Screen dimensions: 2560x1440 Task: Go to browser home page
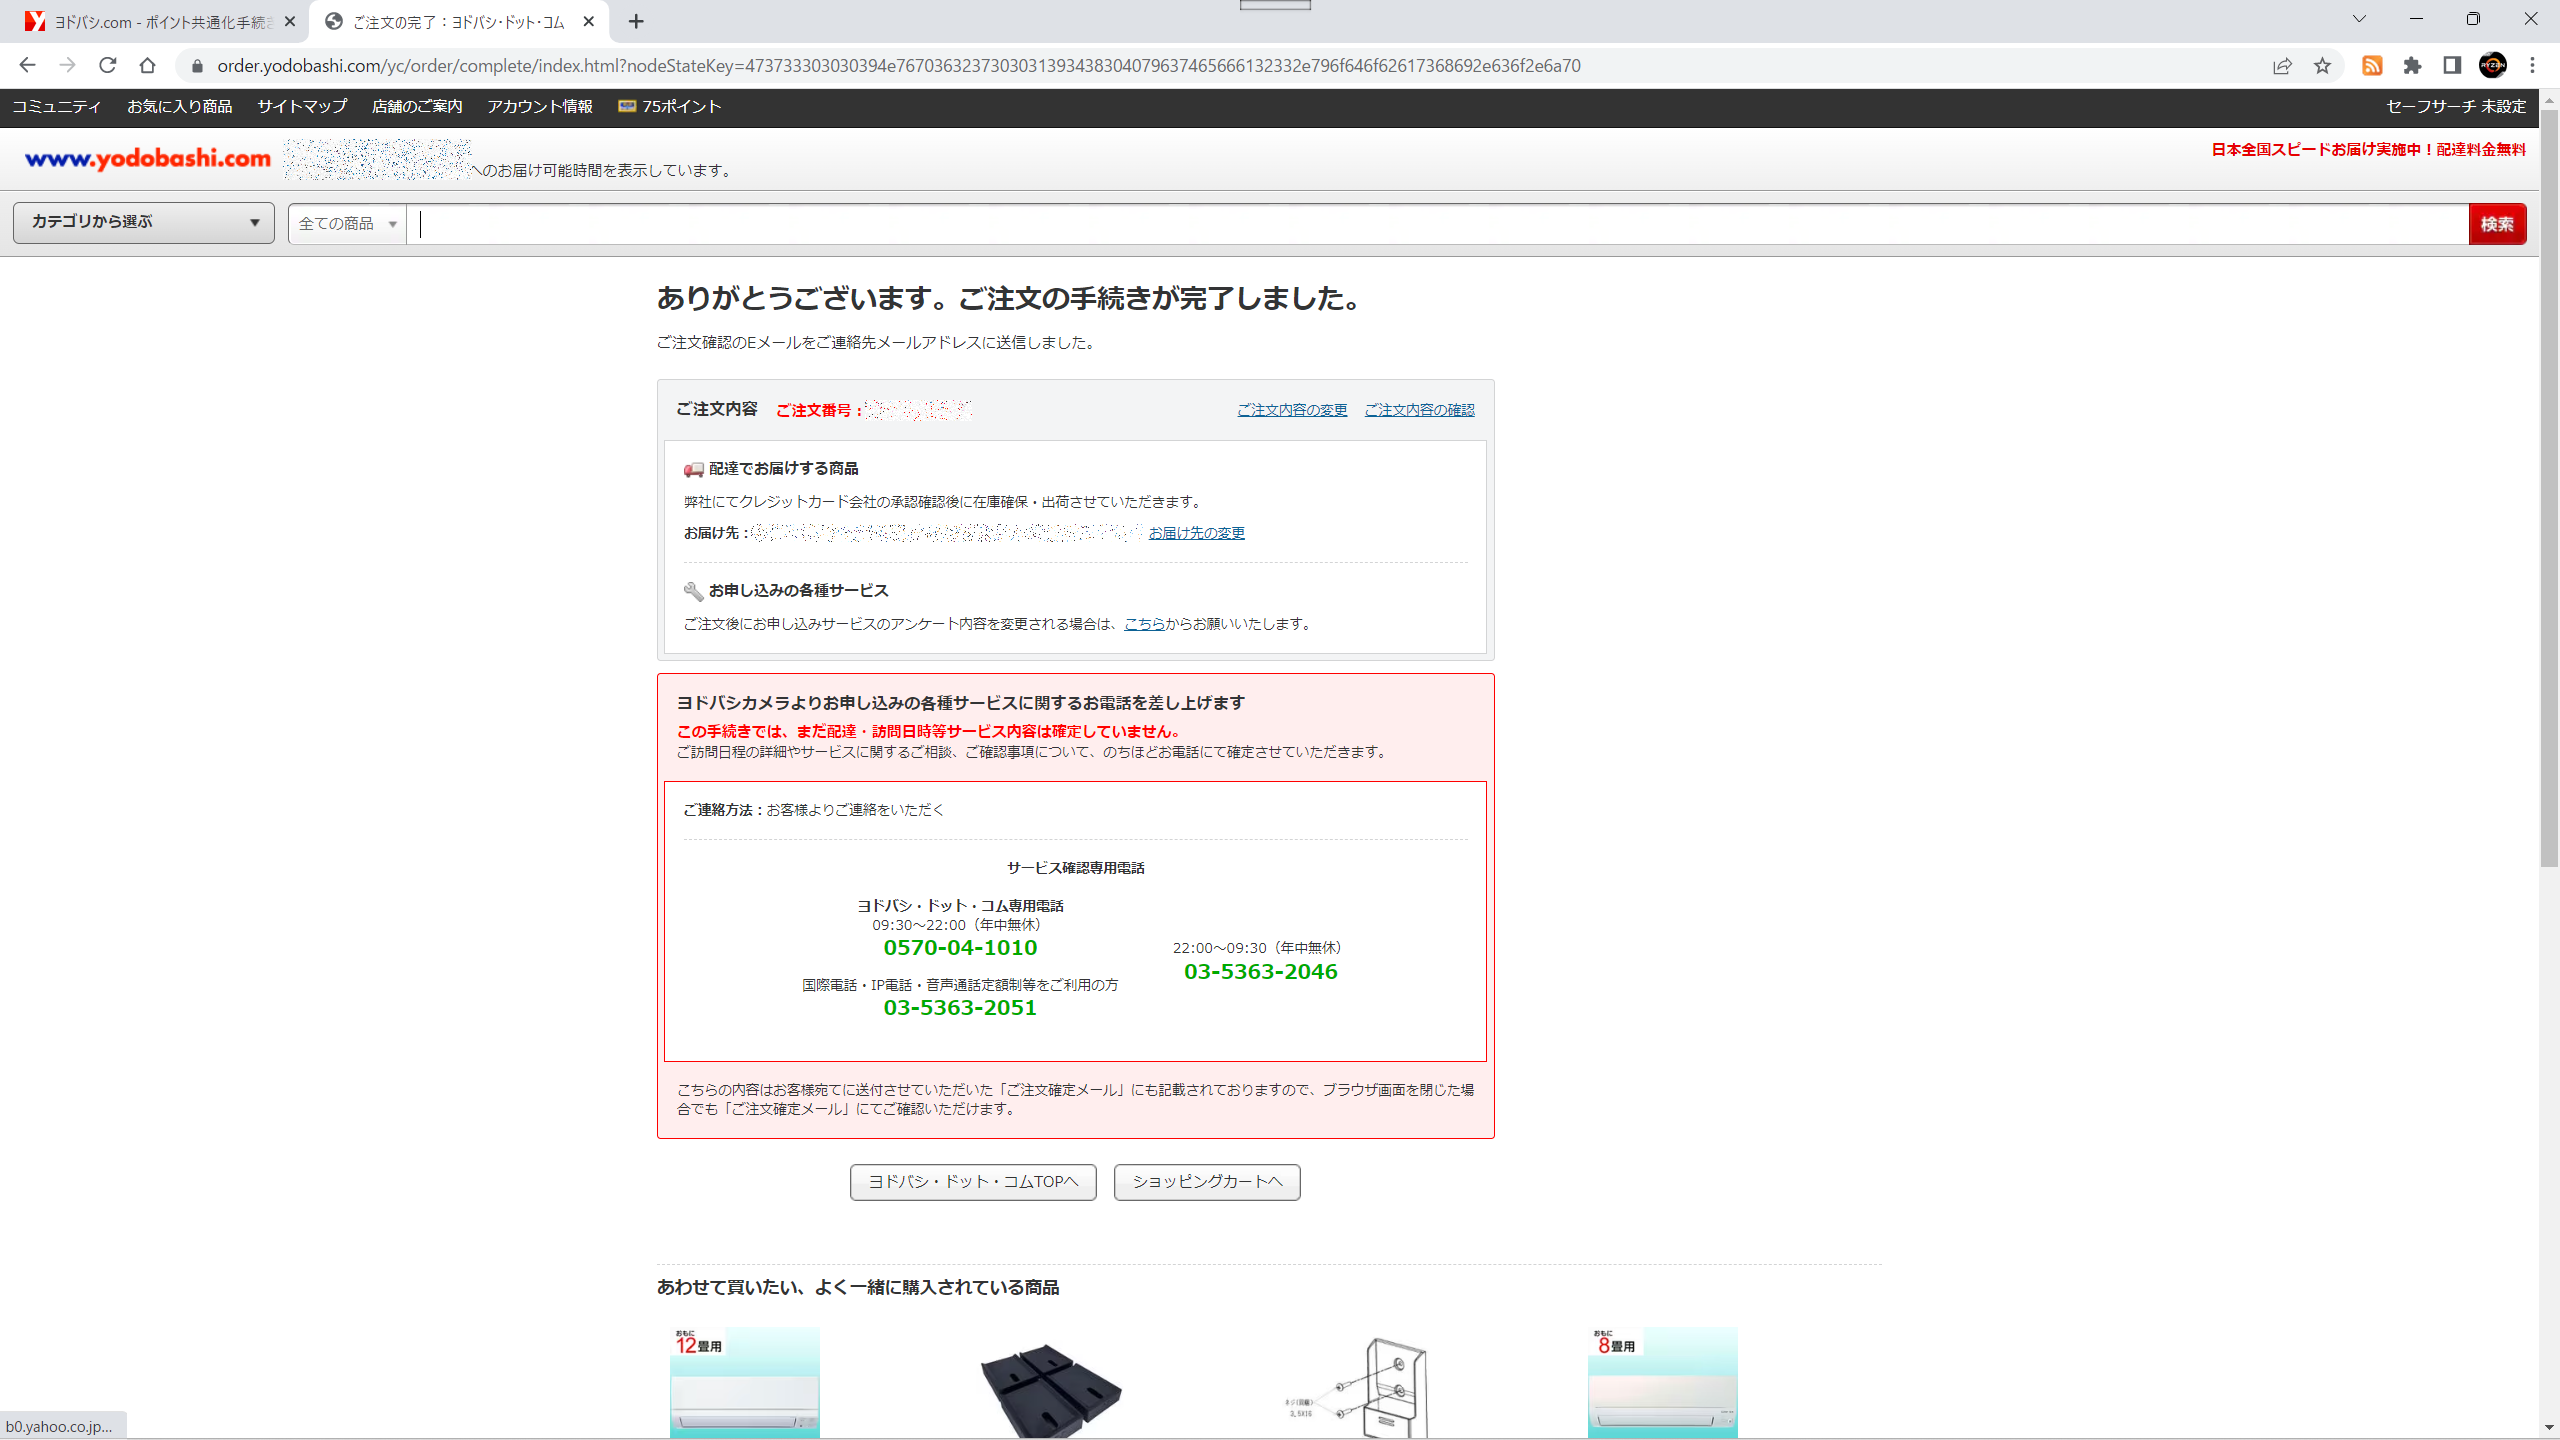(x=147, y=65)
